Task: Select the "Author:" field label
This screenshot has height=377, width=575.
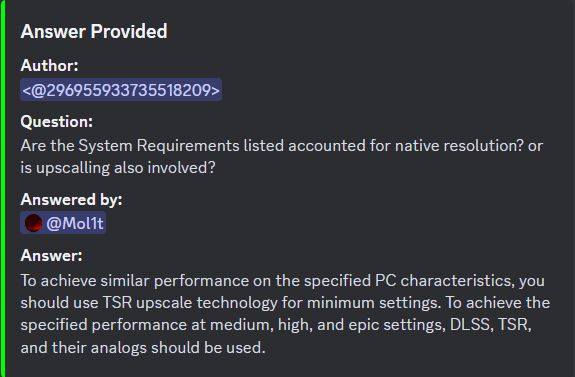Action: coord(50,66)
